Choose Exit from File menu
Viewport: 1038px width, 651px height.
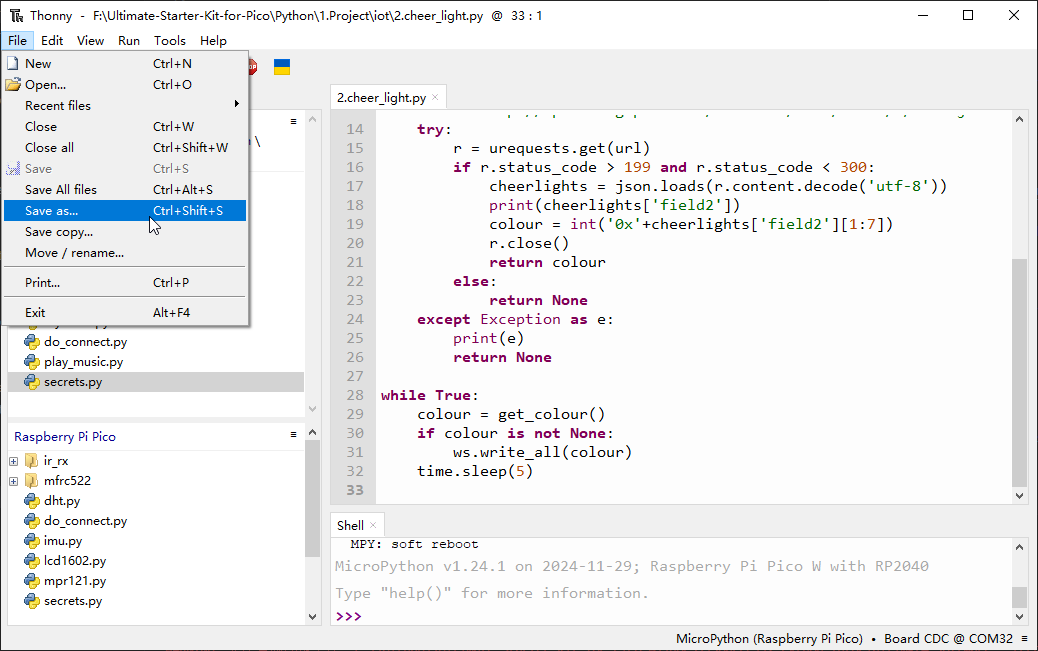(125, 313)
